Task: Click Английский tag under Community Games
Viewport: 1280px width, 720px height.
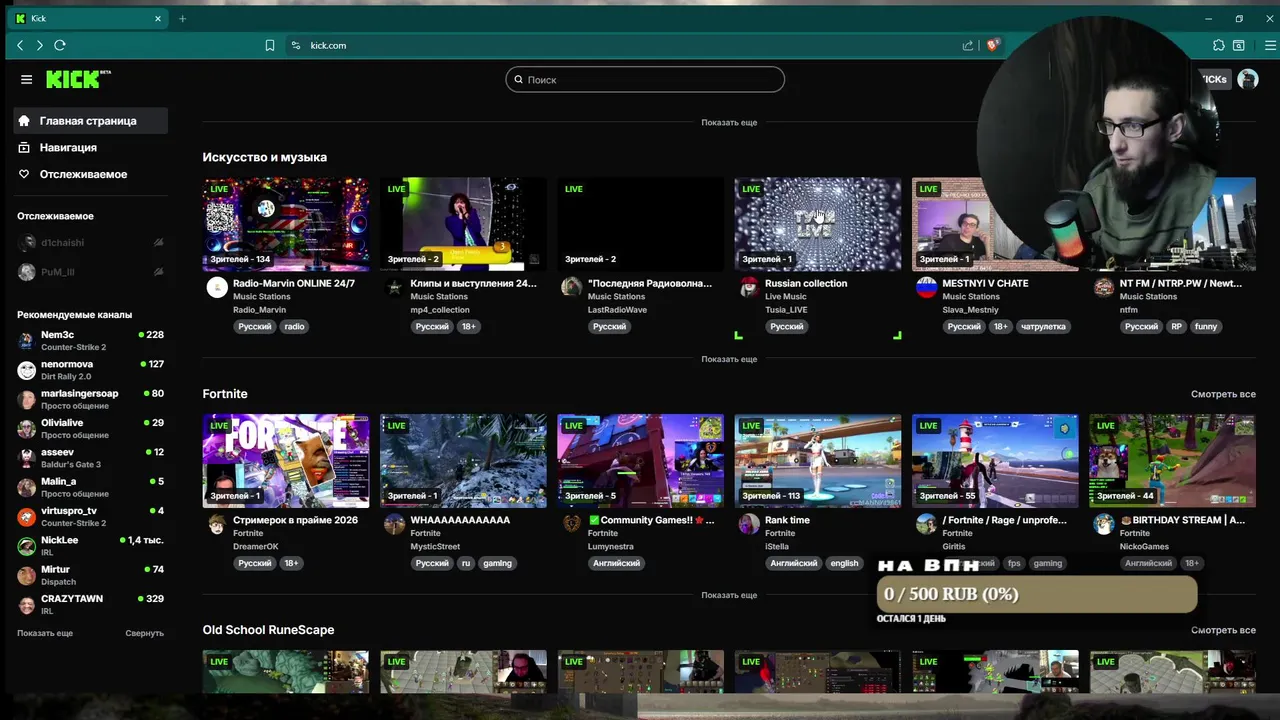Action: click(x=616, y=563)
